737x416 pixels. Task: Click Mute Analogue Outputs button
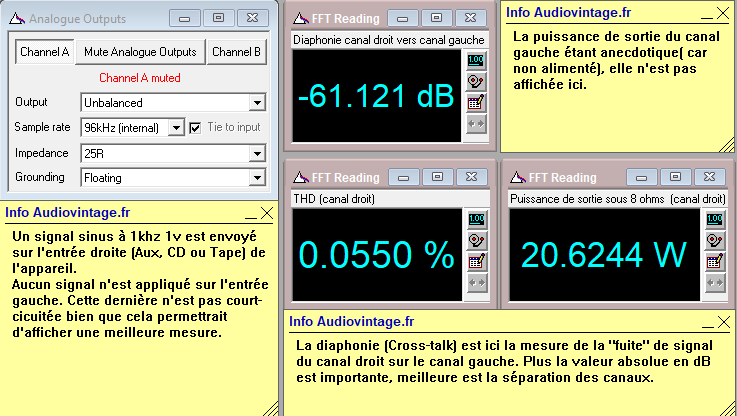tap(141, 52)
